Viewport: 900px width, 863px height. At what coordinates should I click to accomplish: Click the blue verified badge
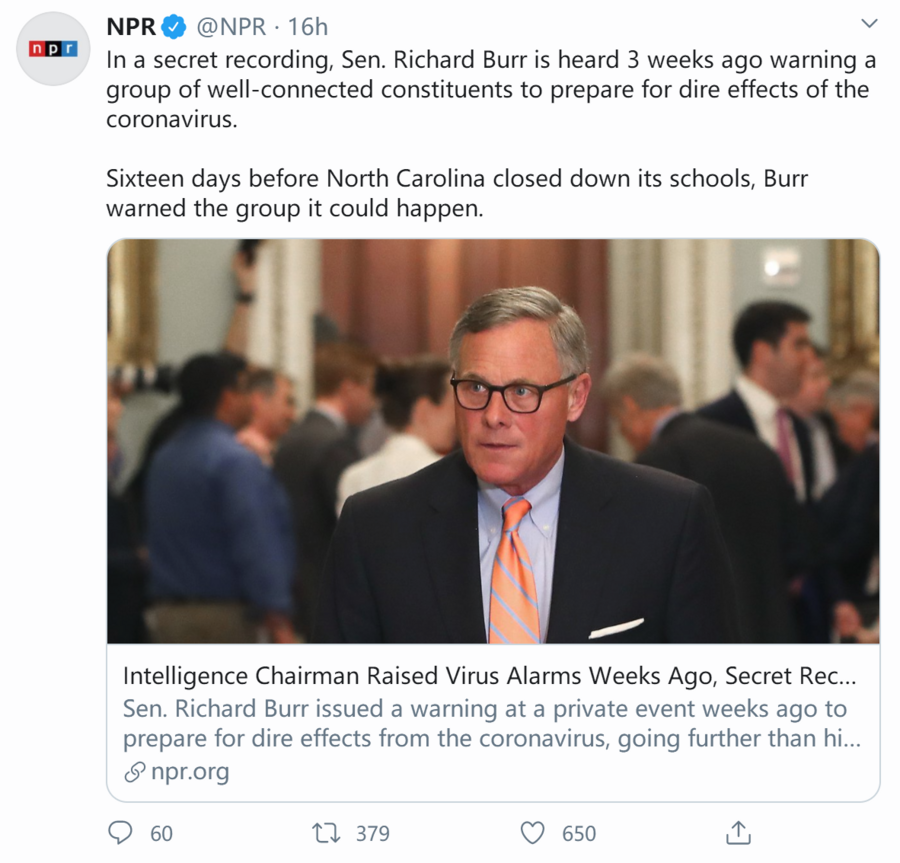tap(175, 26)
